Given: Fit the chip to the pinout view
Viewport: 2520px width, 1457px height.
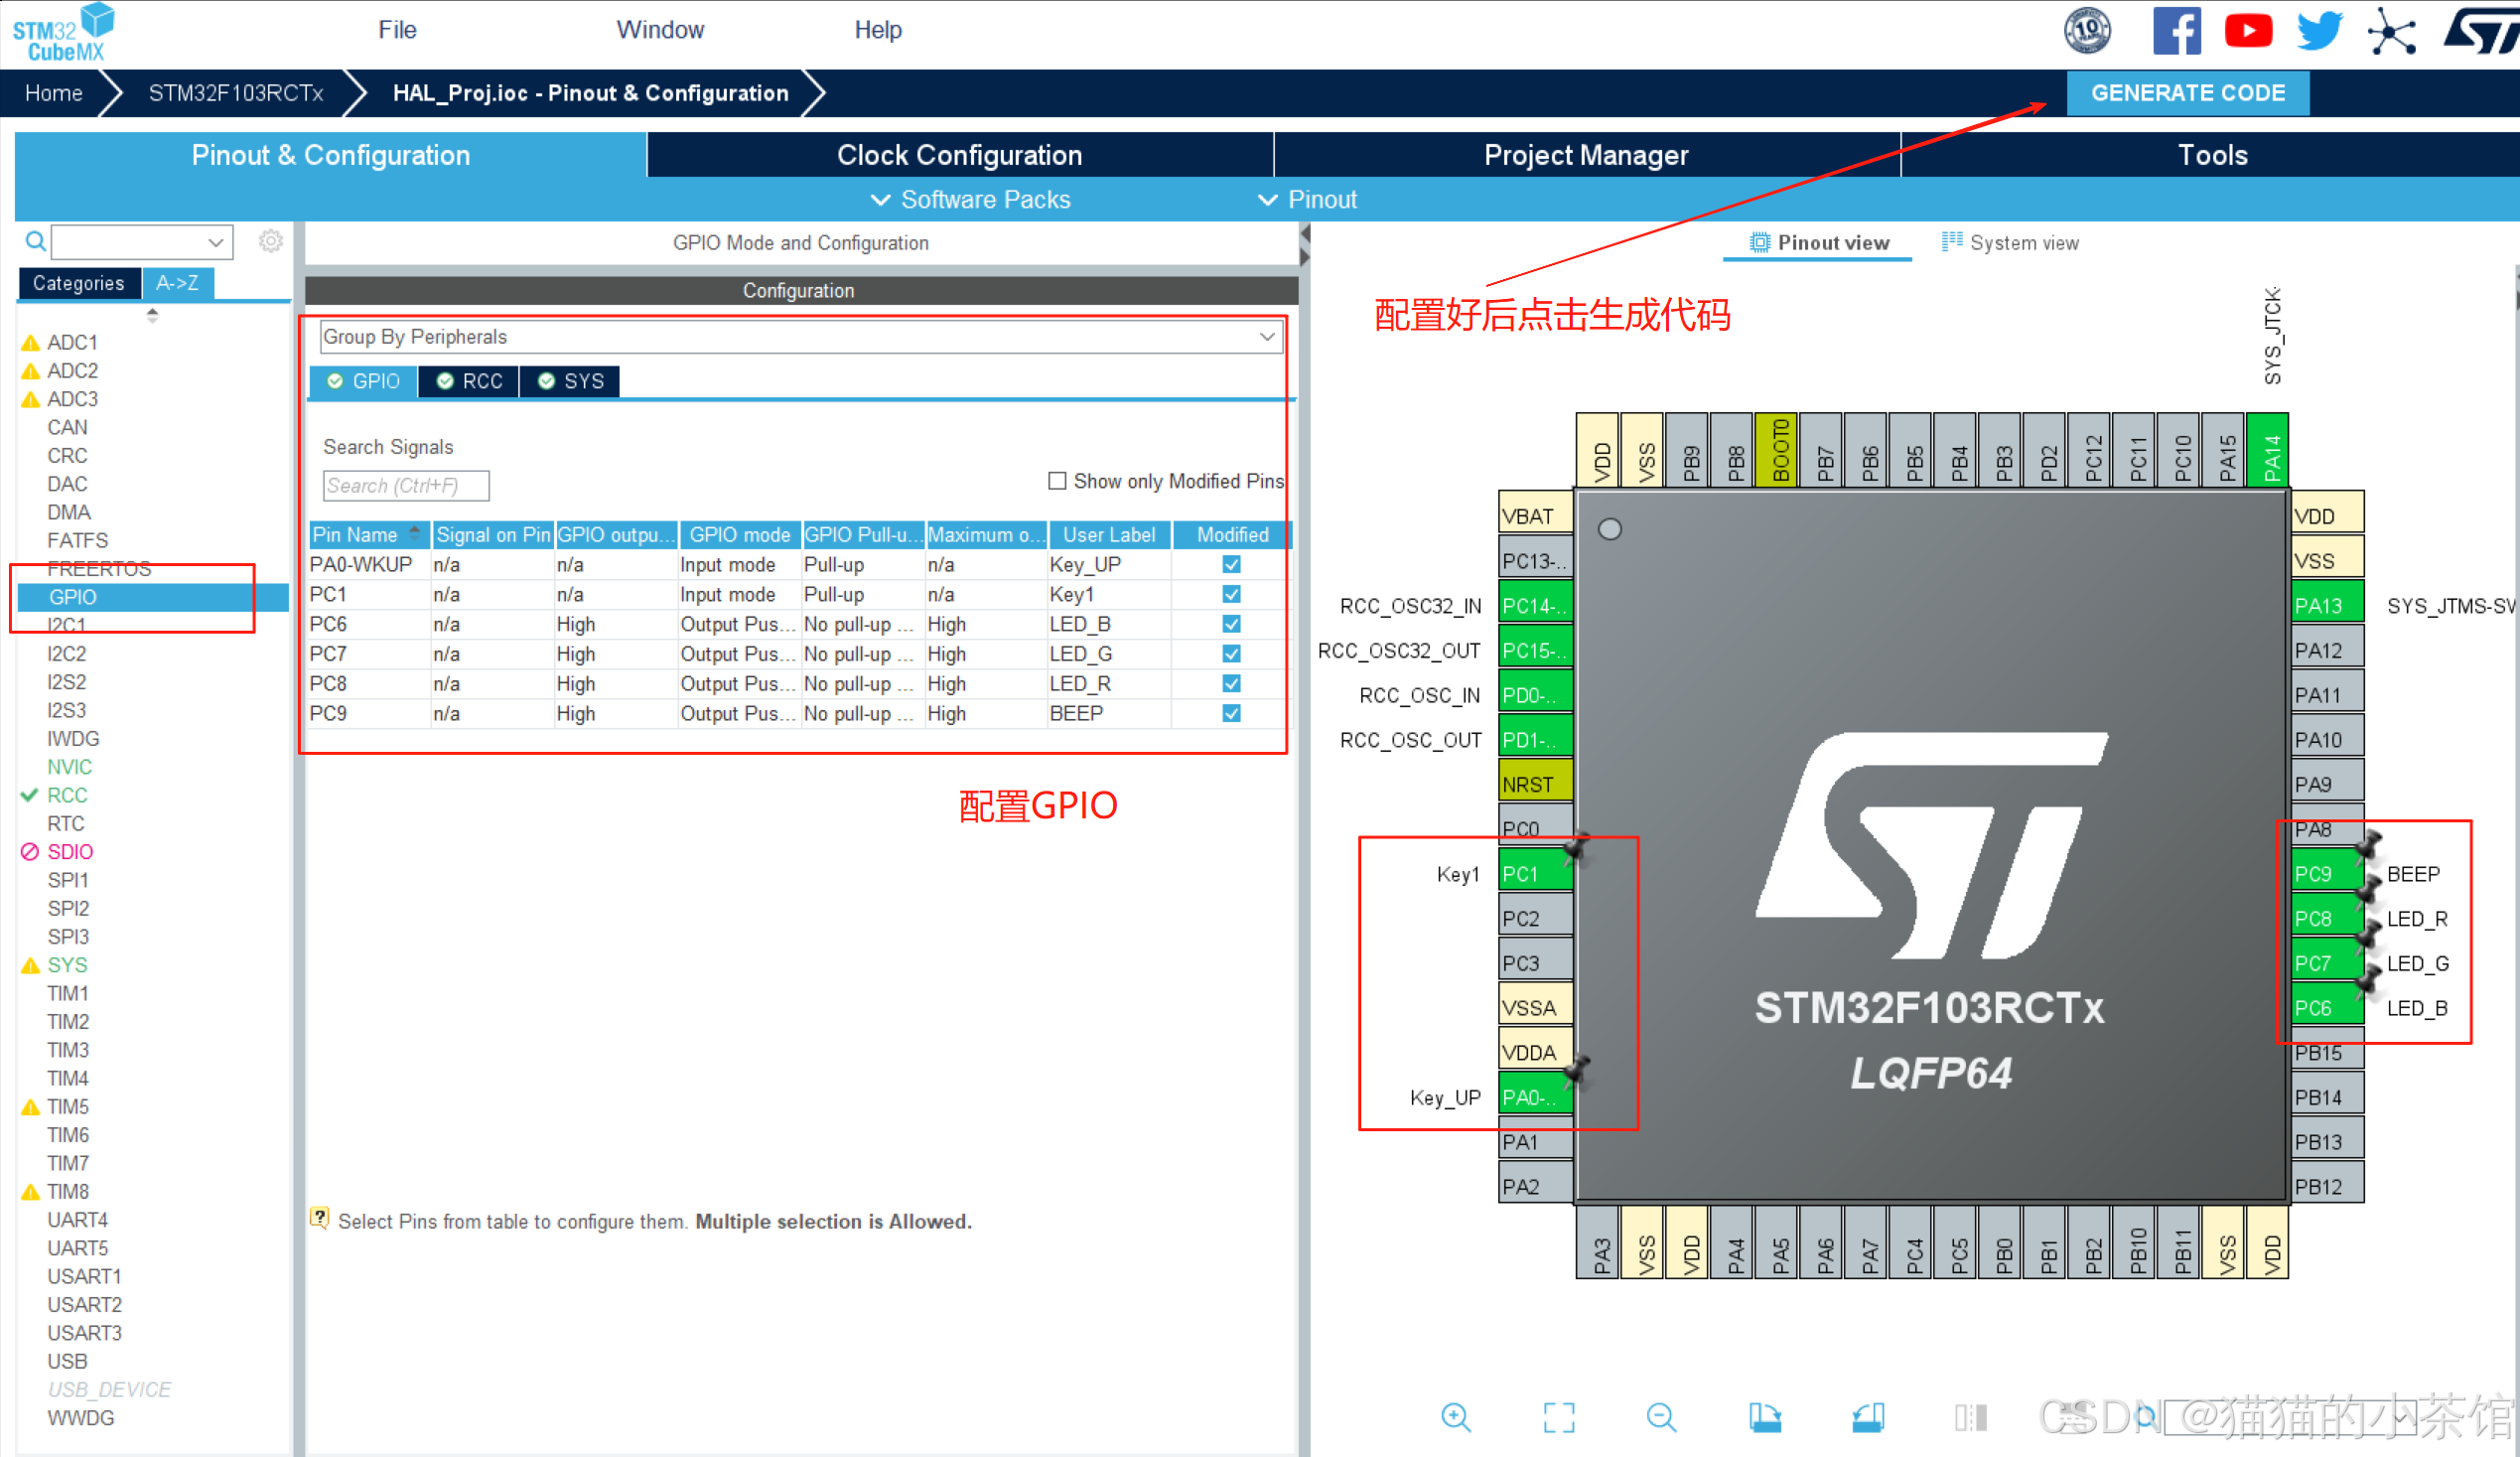Looking at the screenshot, I should 1559,1417.
